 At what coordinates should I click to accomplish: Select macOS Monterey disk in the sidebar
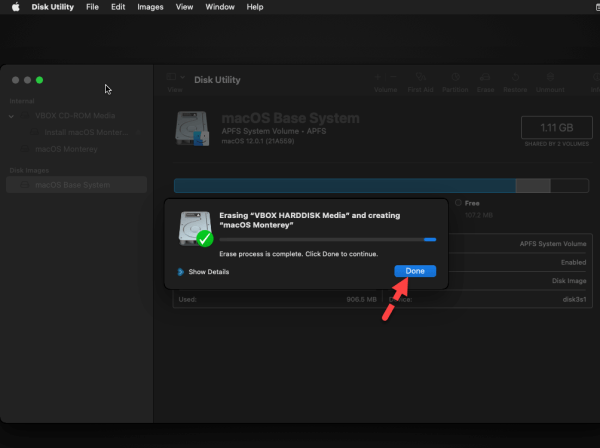(66, 149)
